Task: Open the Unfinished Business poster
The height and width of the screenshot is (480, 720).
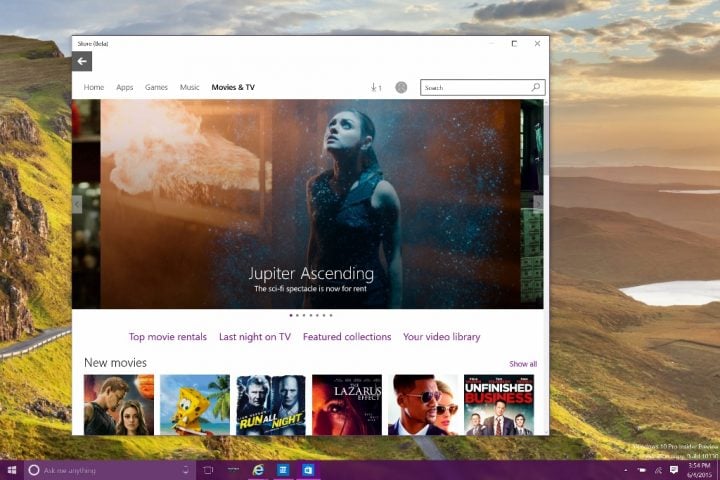Action: click(499, 405)
